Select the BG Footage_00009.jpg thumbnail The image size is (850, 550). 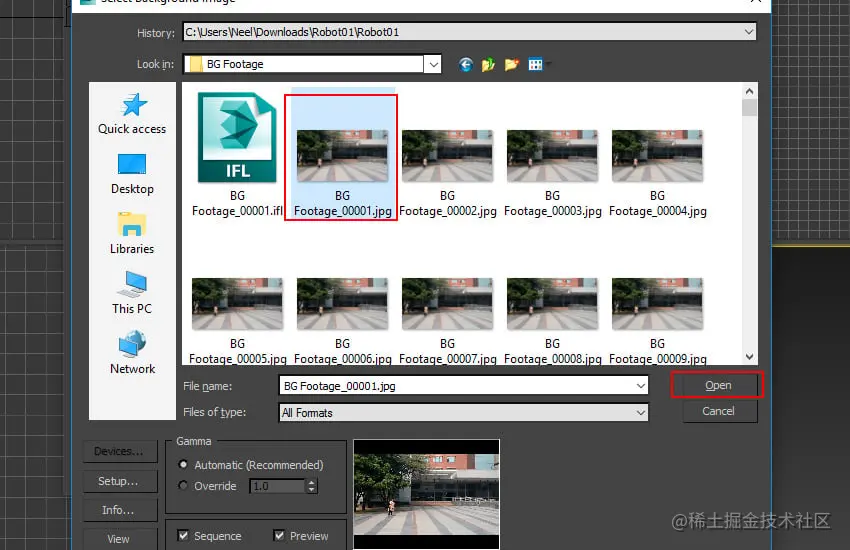pos(658,304)
